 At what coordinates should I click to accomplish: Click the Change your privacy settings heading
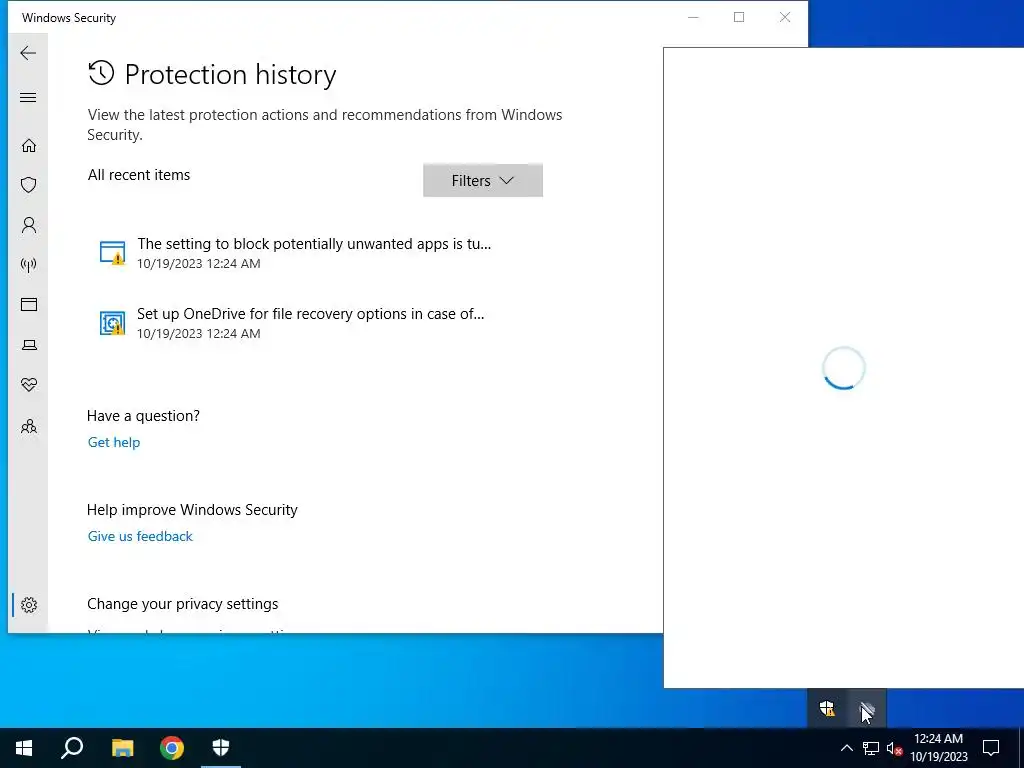(x=183, y=603)
